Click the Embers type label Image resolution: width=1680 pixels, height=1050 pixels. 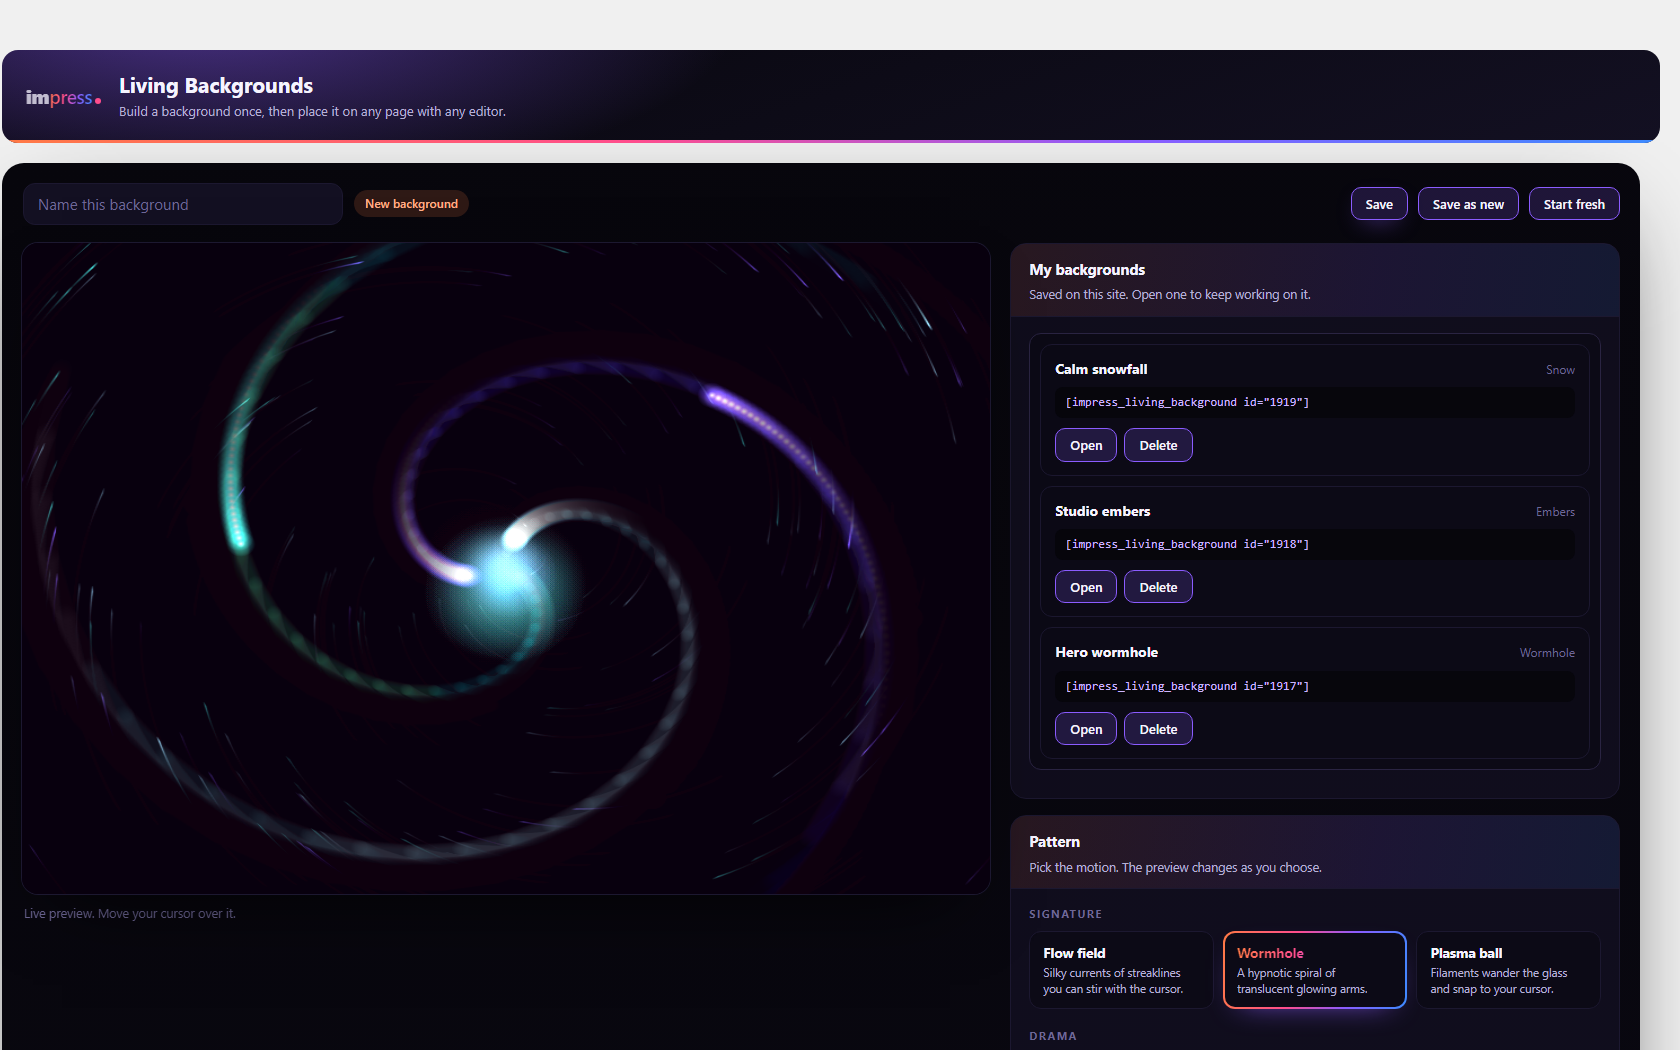[x=1555, y=512]
